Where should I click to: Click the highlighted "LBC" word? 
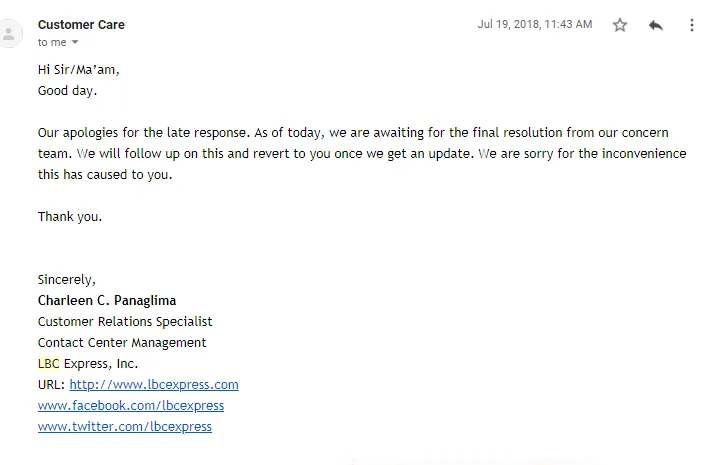pyautogui.click(x=49, y=363)
